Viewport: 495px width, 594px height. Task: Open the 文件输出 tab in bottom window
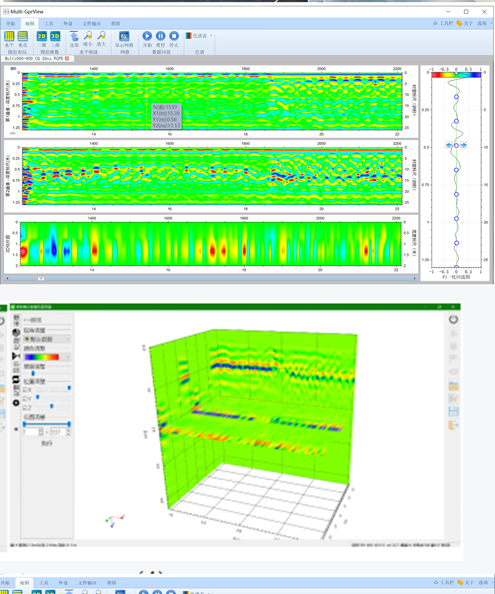click(x=87, y=583)
